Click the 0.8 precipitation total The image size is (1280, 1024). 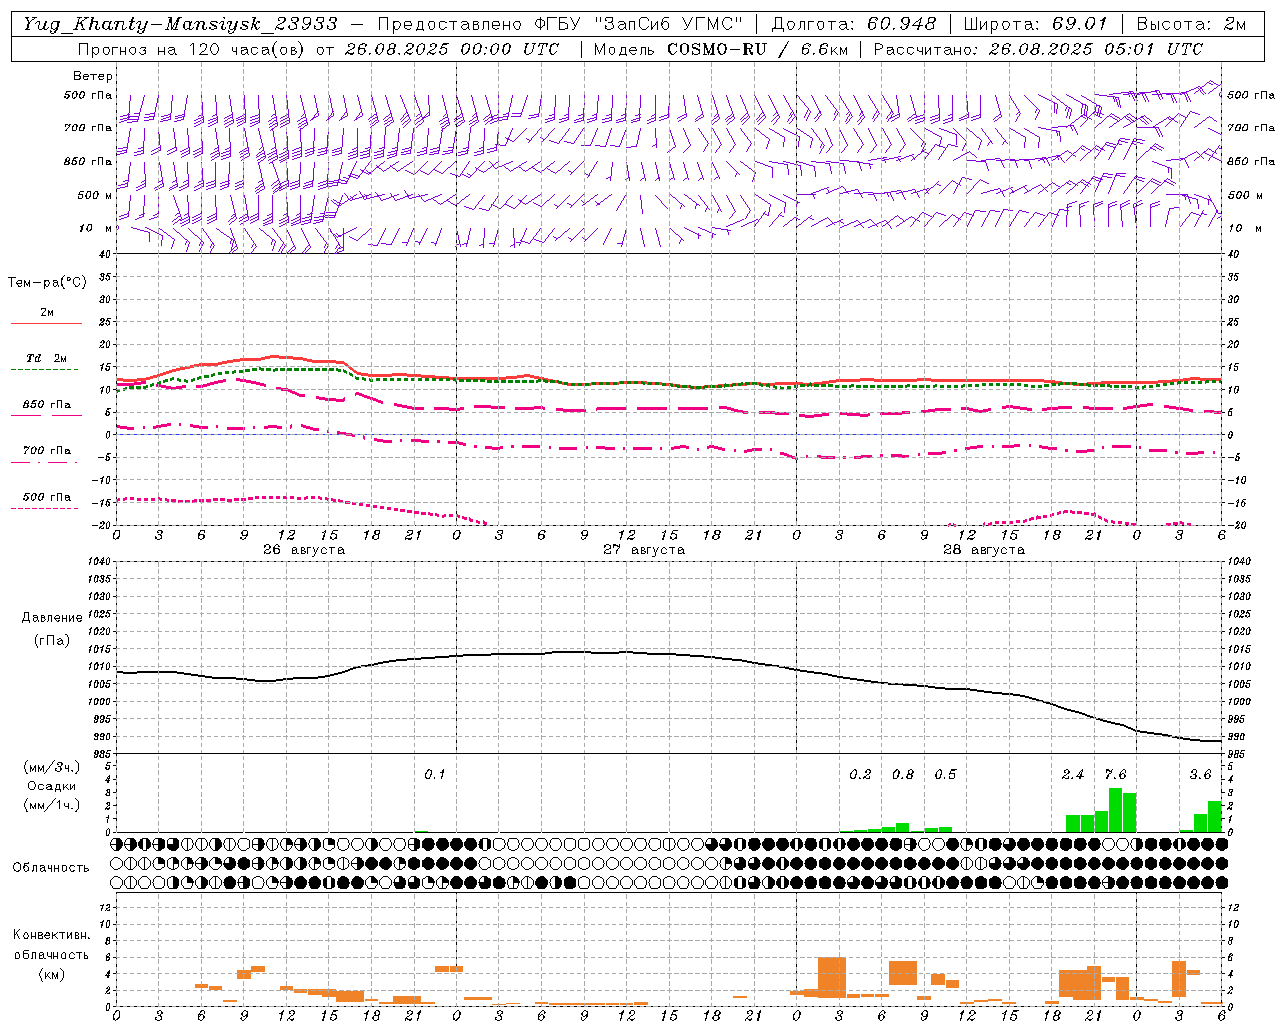pyautogui.click(x=903, y=775)
